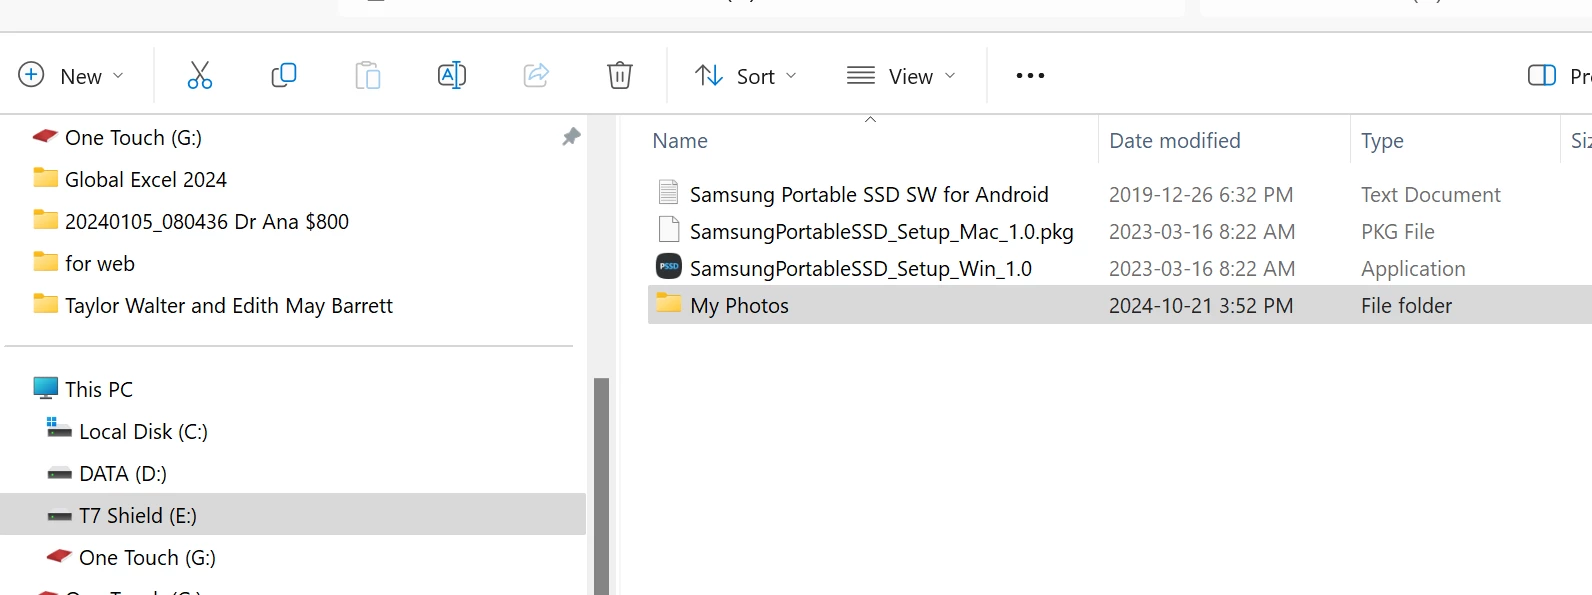Click the T7 Shield drive icon
1592x595 pixels.
click(60, 516)
